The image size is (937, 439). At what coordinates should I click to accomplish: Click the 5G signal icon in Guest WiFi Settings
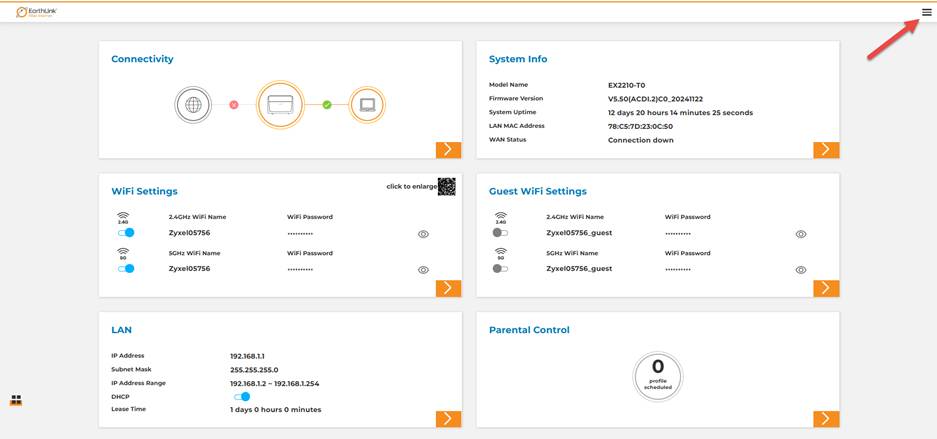pos(501,253)
